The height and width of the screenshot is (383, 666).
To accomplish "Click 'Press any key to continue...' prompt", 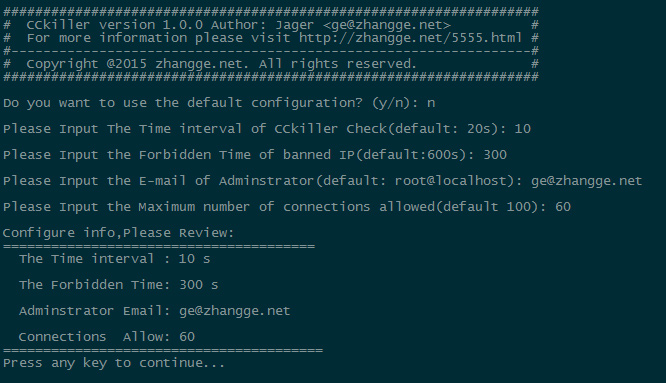I will click(x=114, y=363).
